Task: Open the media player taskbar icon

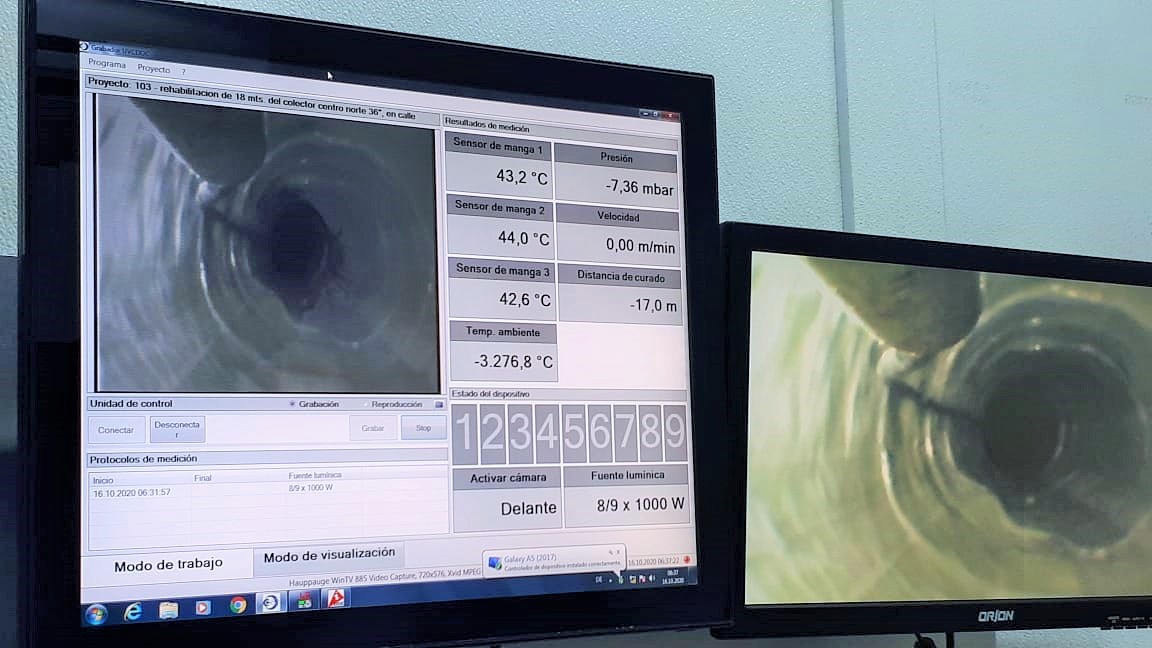Action: point(203,608)
